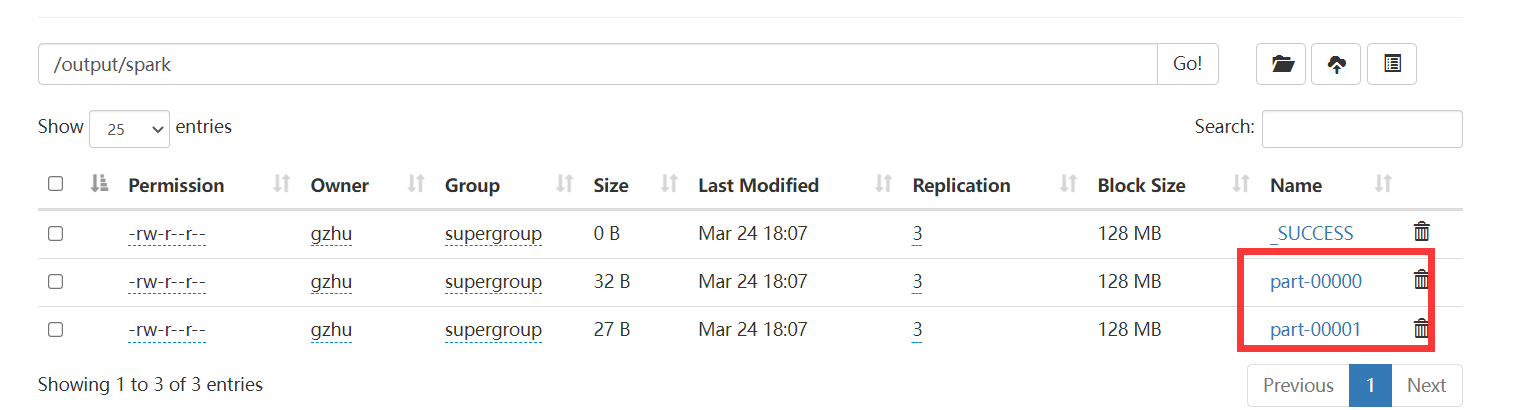Go to page 1 in pagination
Screen dimensions: 1520x410
[1371, 385]
